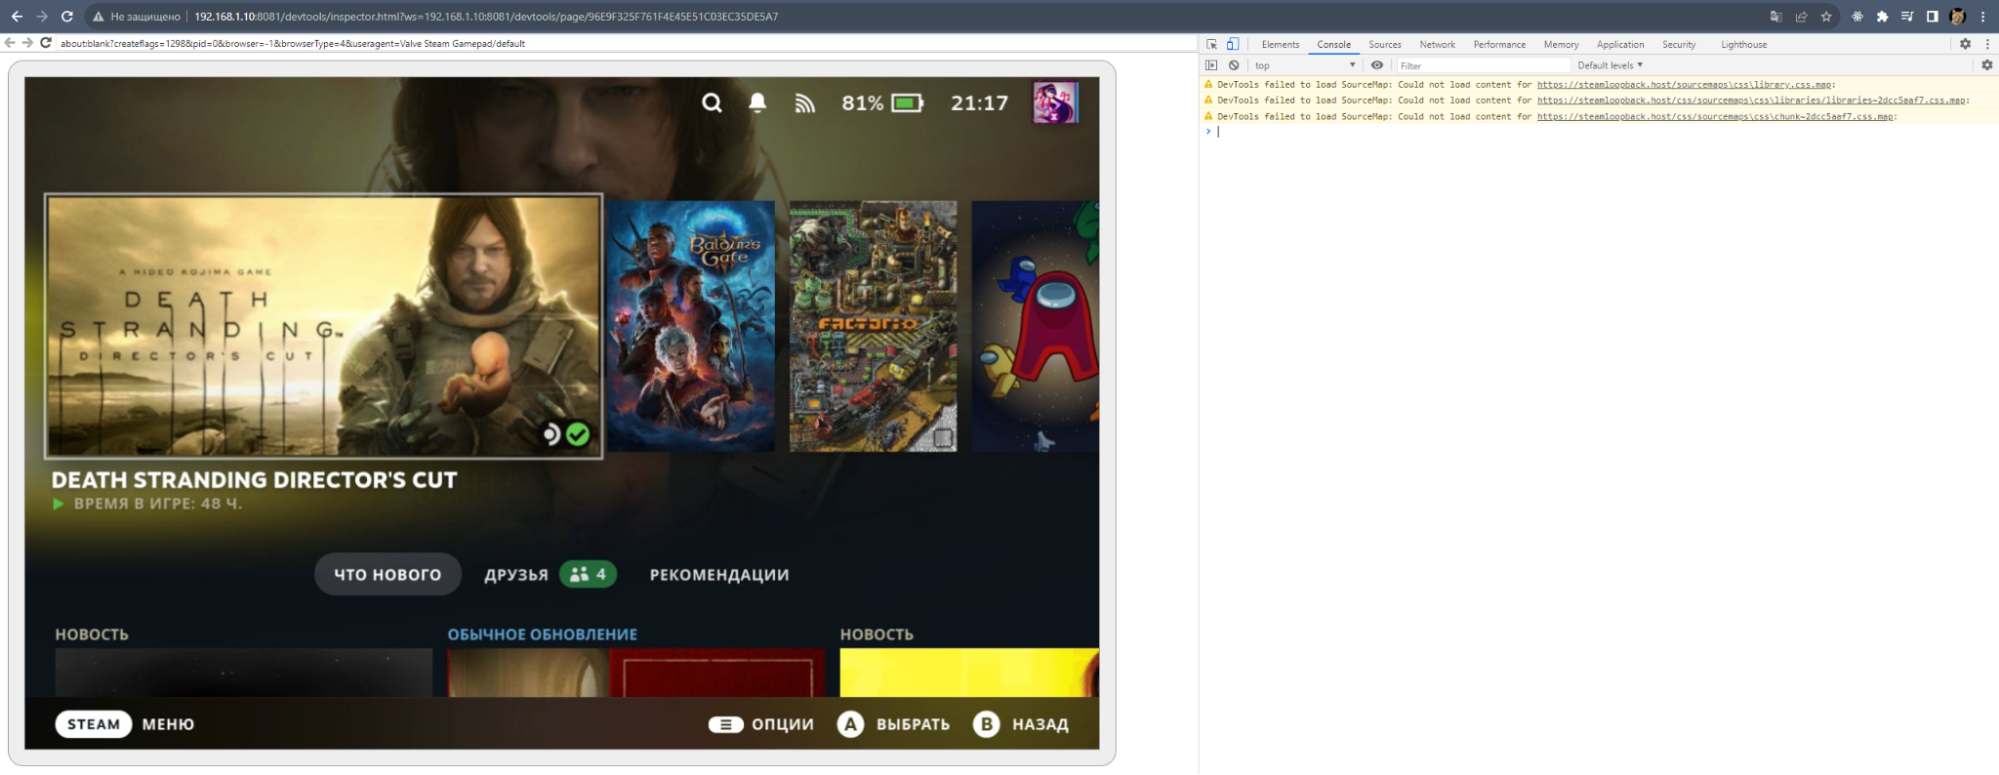
Task: Click the A Выбрать button hint
Action: pos(894,724)
